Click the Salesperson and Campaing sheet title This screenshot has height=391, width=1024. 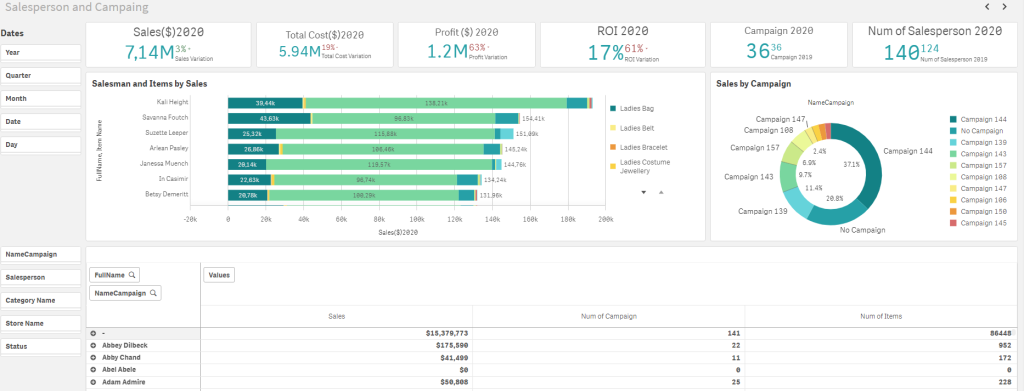point(76,7)
